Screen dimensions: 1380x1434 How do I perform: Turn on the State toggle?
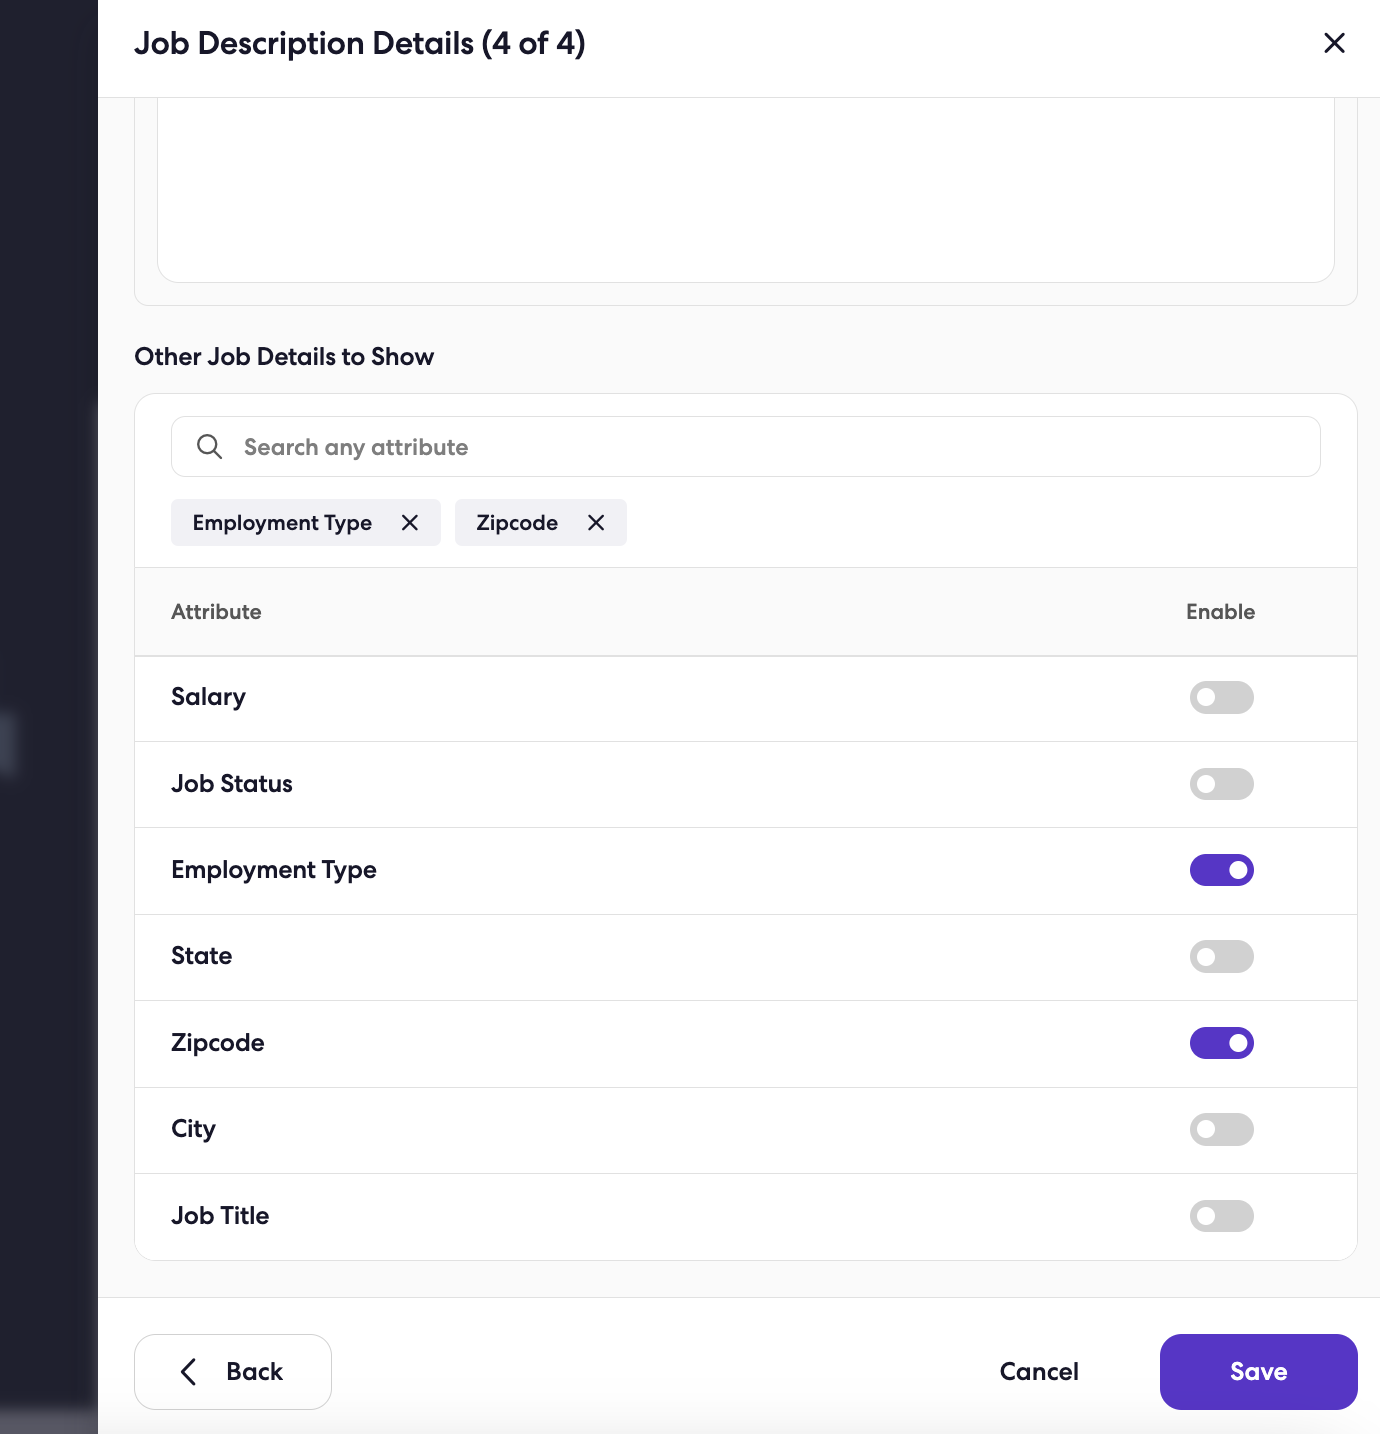click(x=1222, y=956)
